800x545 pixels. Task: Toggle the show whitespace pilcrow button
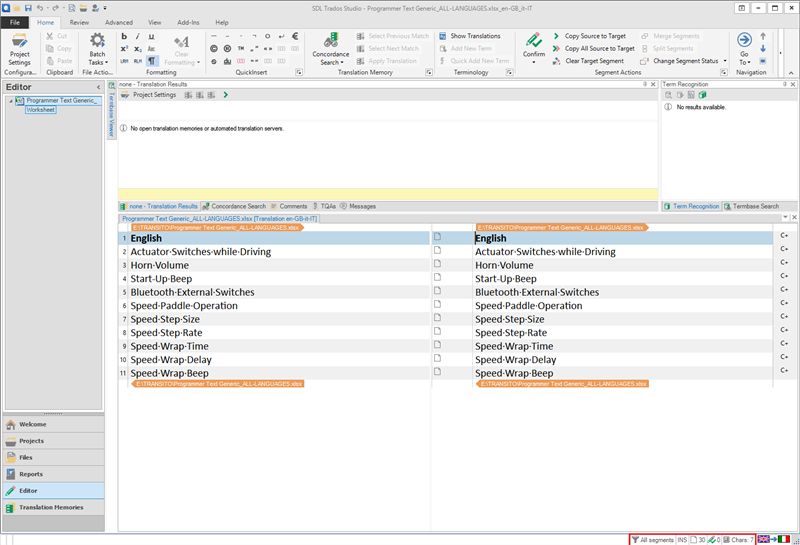[x=152, y=61]
